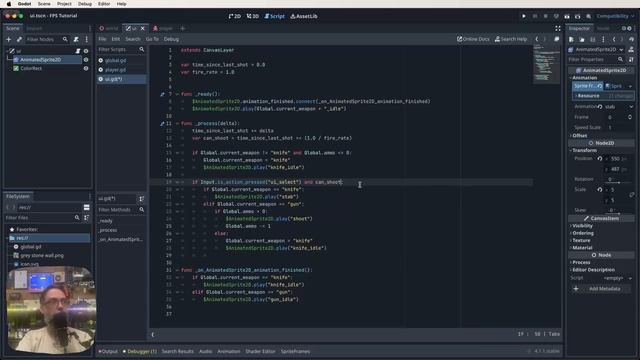
Task: Open Inspector property tools menu
Action: [631, 60]
